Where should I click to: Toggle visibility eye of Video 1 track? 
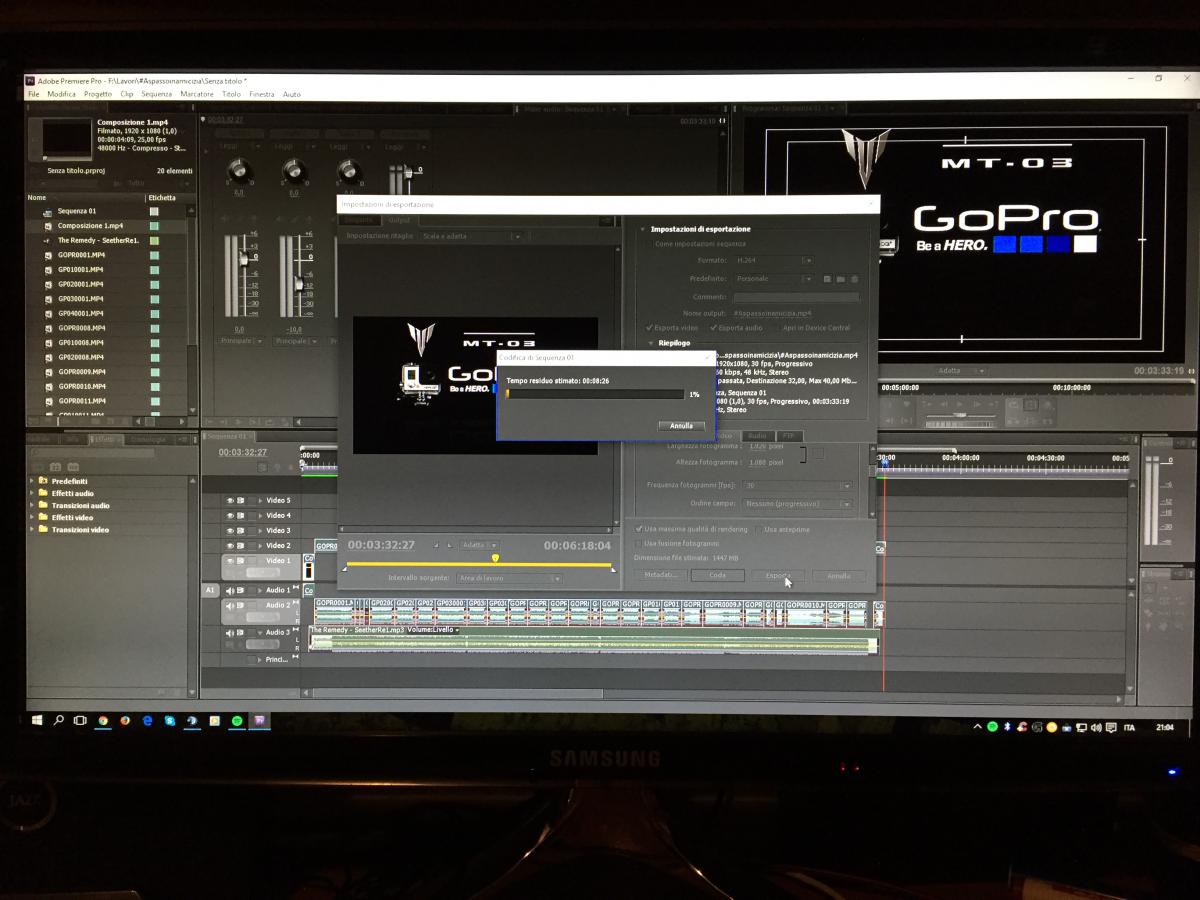click(230, 561)
